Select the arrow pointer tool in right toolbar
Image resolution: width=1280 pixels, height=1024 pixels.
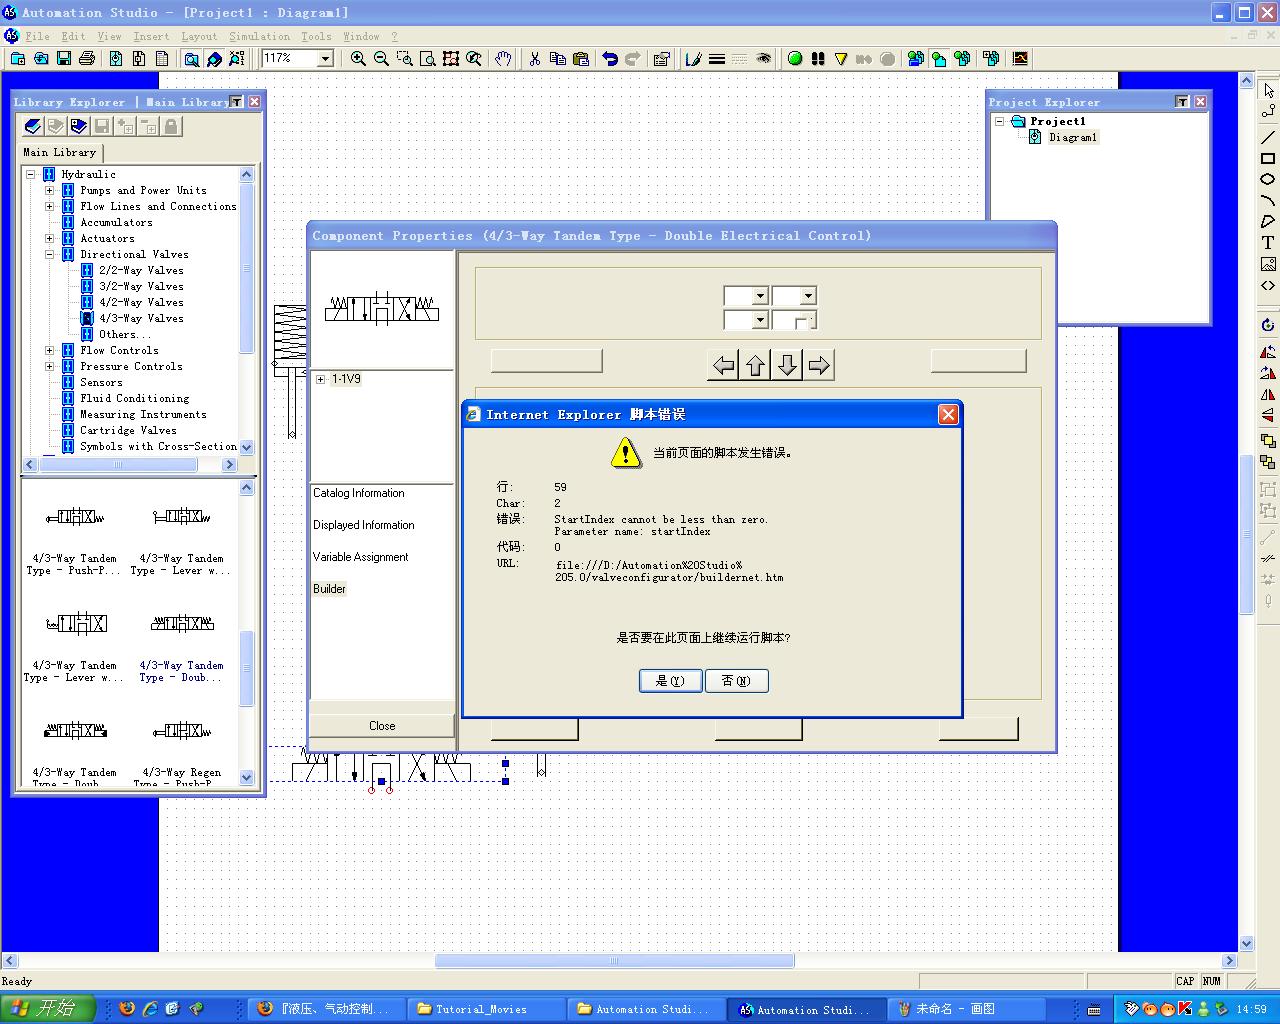(1268, 90)
